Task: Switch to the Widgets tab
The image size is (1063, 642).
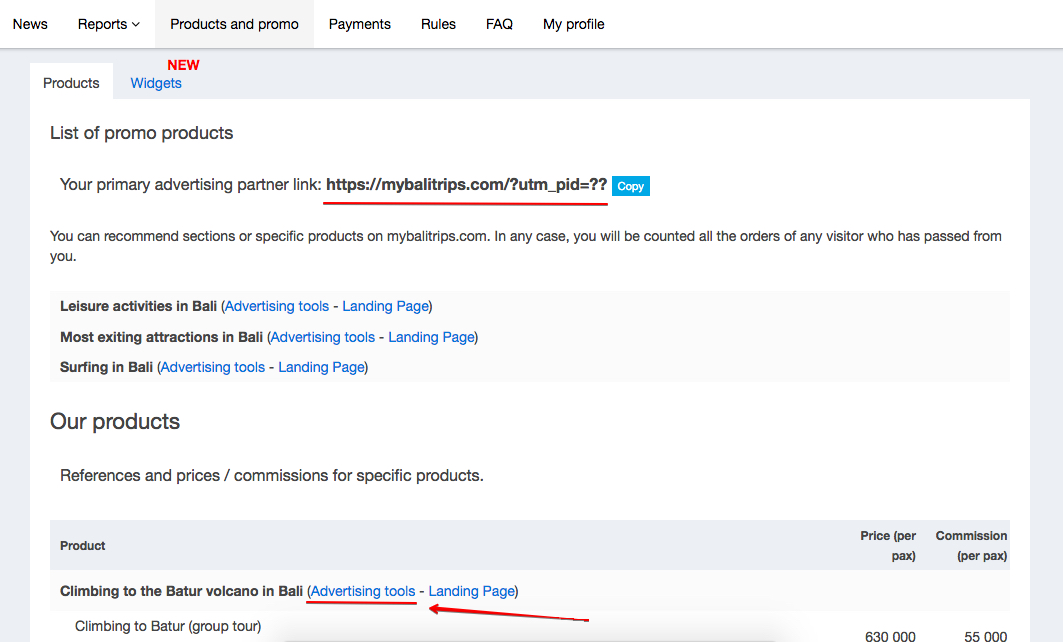Action: point(156,83)
